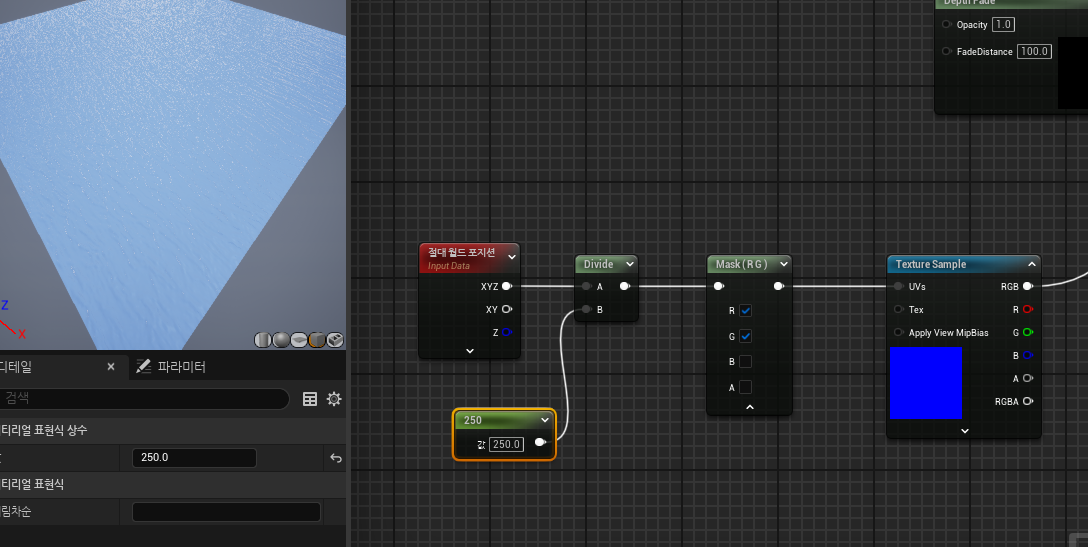This screenshot has height=547, width=1088.
Task: Select the 디테일 tab
Action: coord(17,366)
